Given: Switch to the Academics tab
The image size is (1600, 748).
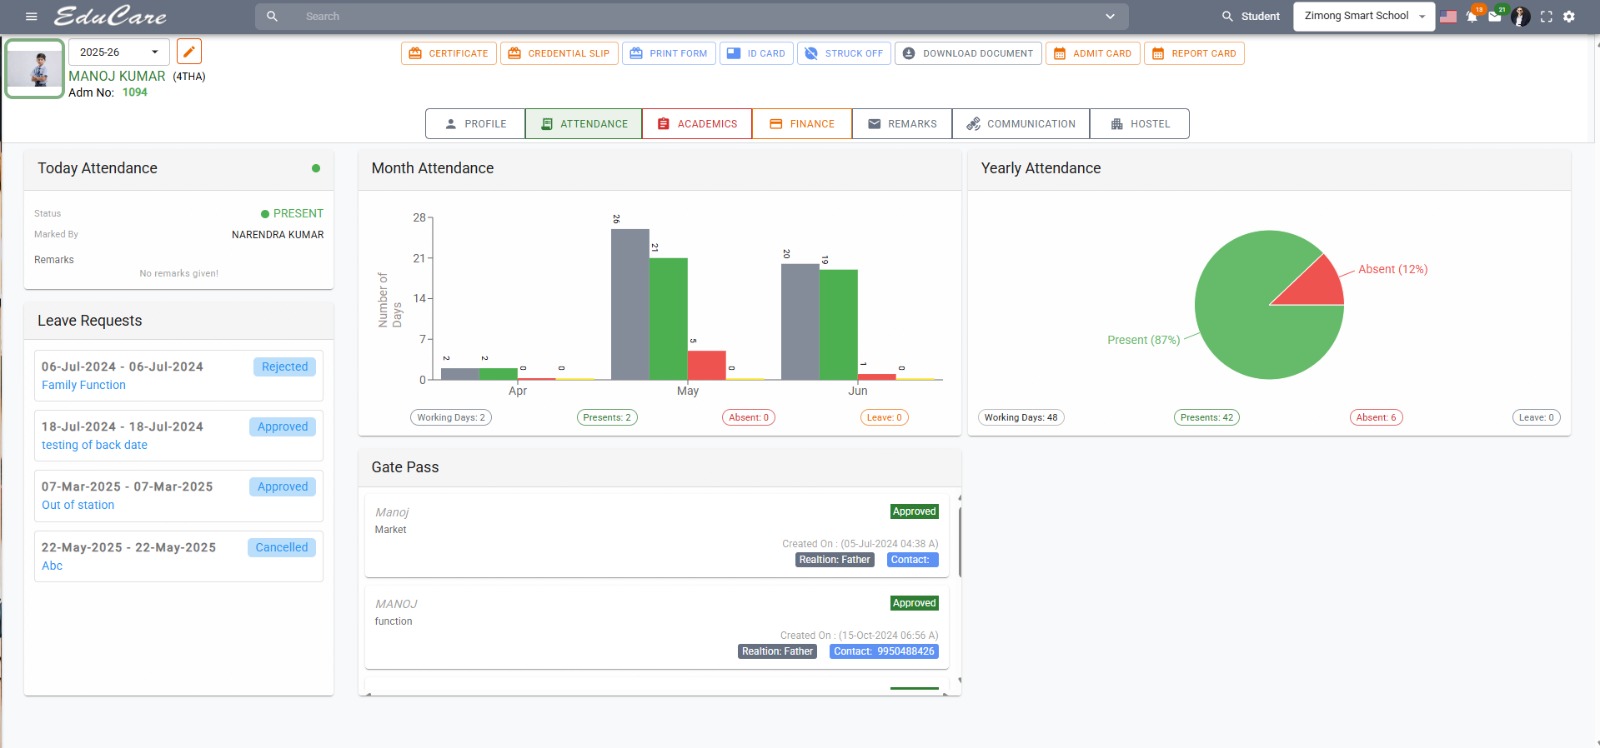Looking at the screenshot, I should (697, 124).
